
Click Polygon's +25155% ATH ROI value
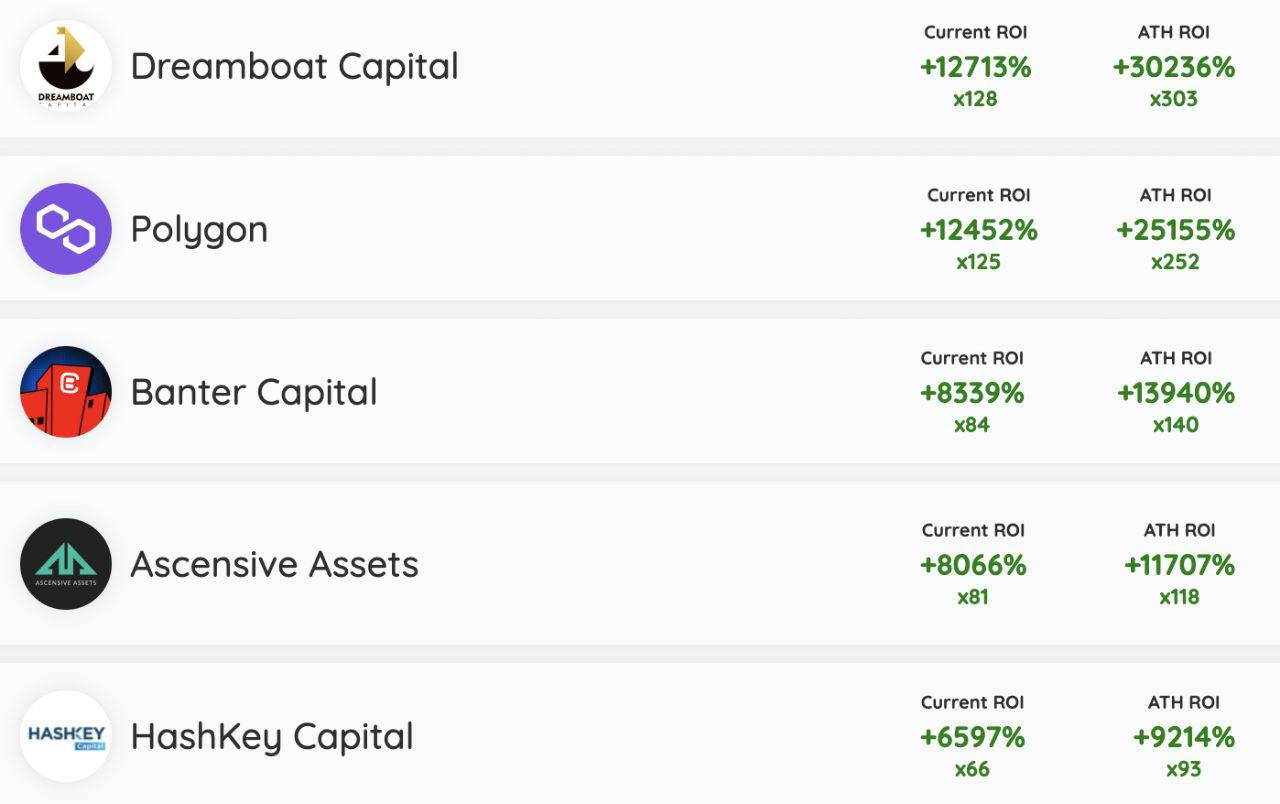[x=1175, y=231]
